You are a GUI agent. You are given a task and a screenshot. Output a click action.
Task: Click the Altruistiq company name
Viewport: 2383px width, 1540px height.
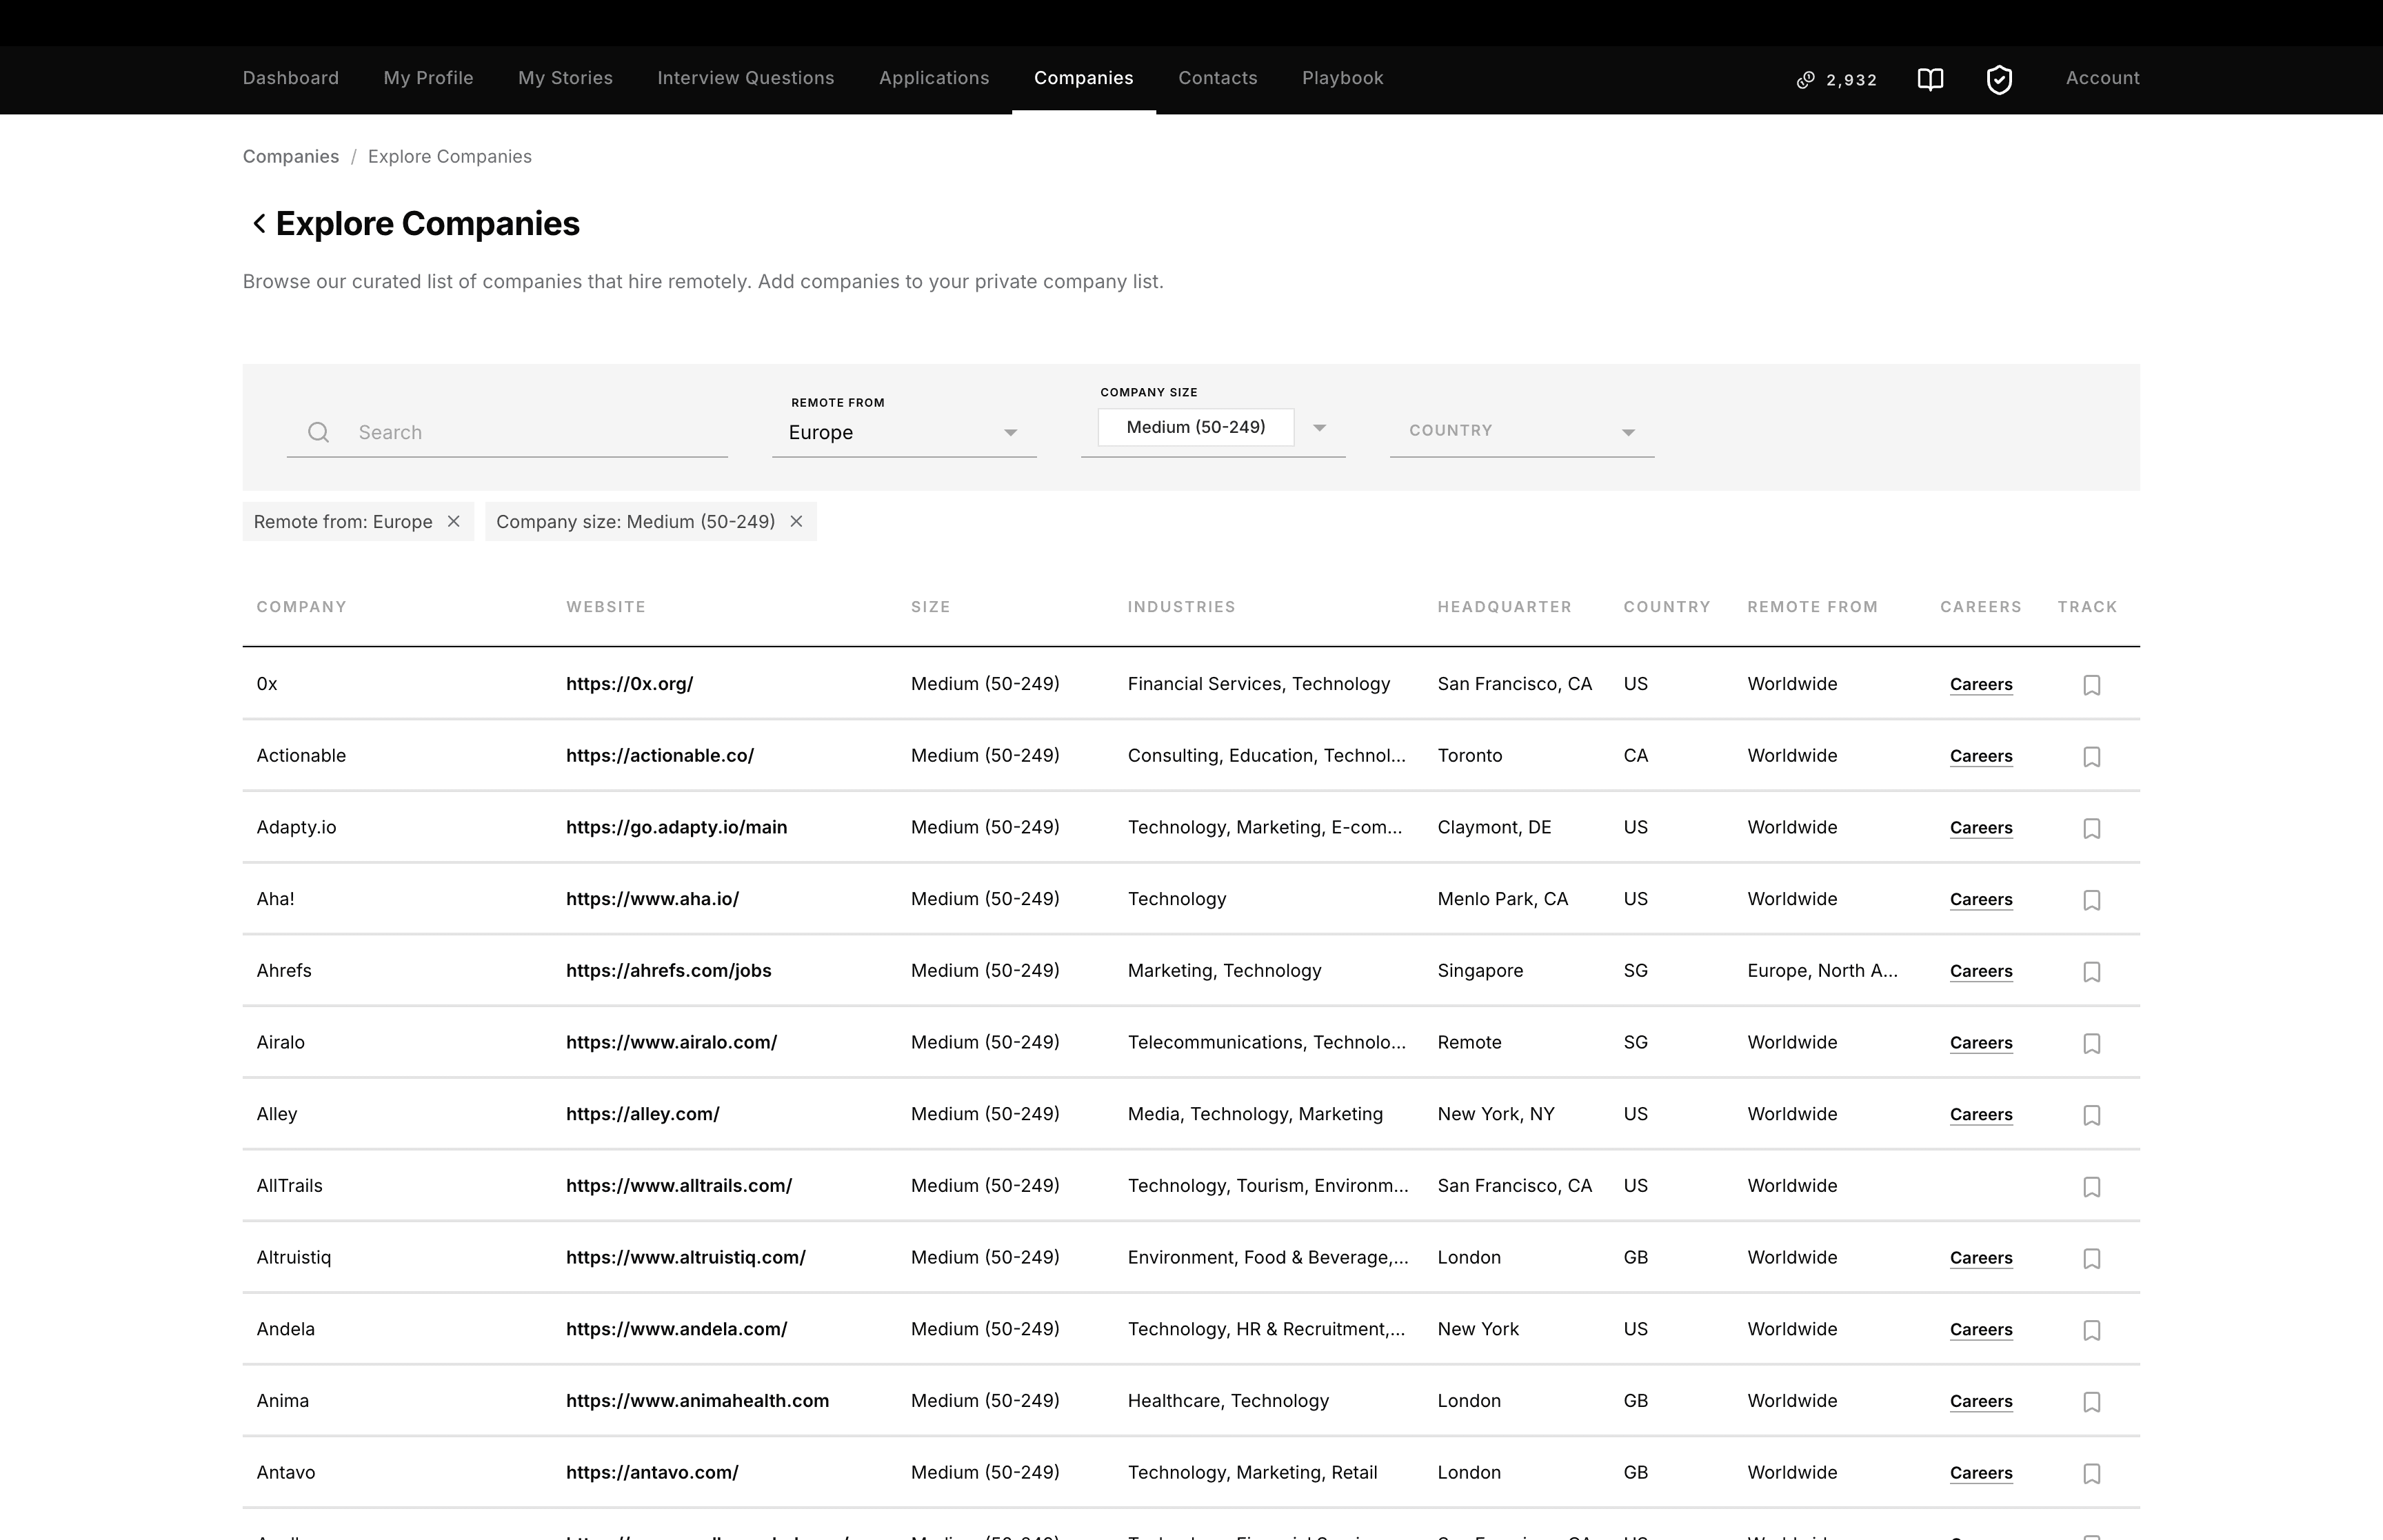click(x=294, y=1257)
